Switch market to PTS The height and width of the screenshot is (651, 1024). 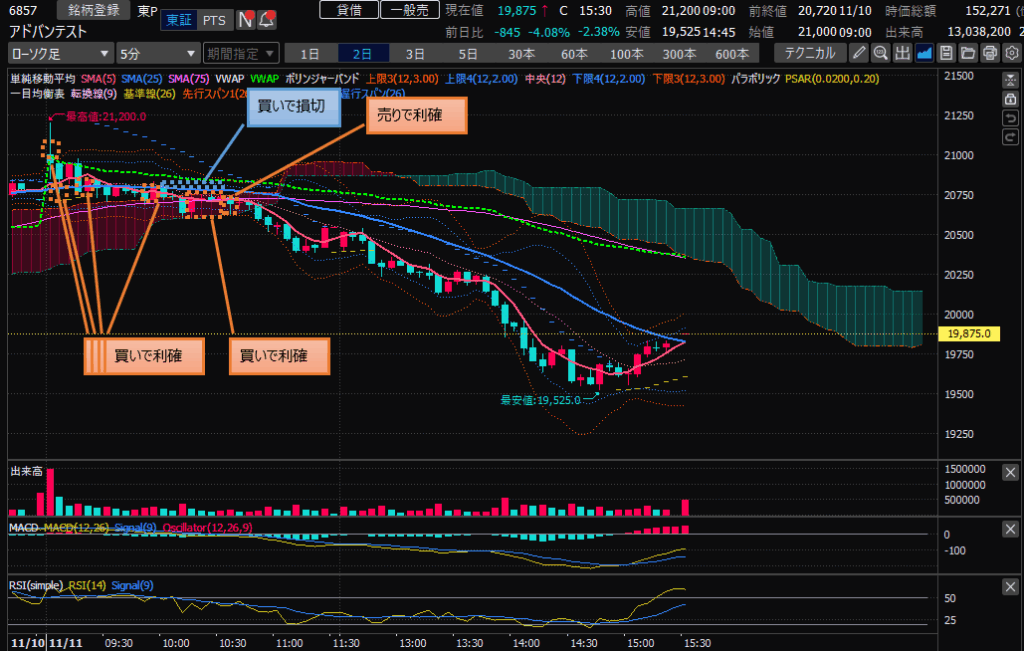pos(213,19)
